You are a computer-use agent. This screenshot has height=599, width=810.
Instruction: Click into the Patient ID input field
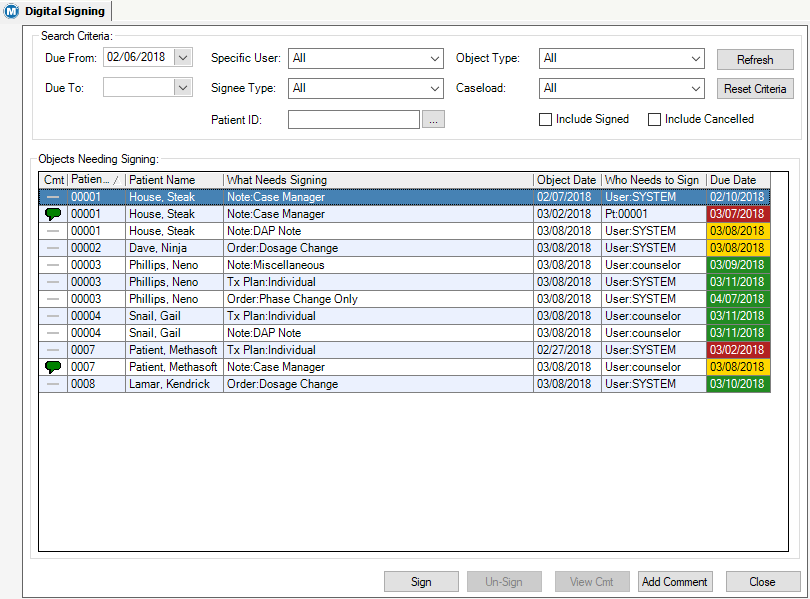[x=354, y=119]
